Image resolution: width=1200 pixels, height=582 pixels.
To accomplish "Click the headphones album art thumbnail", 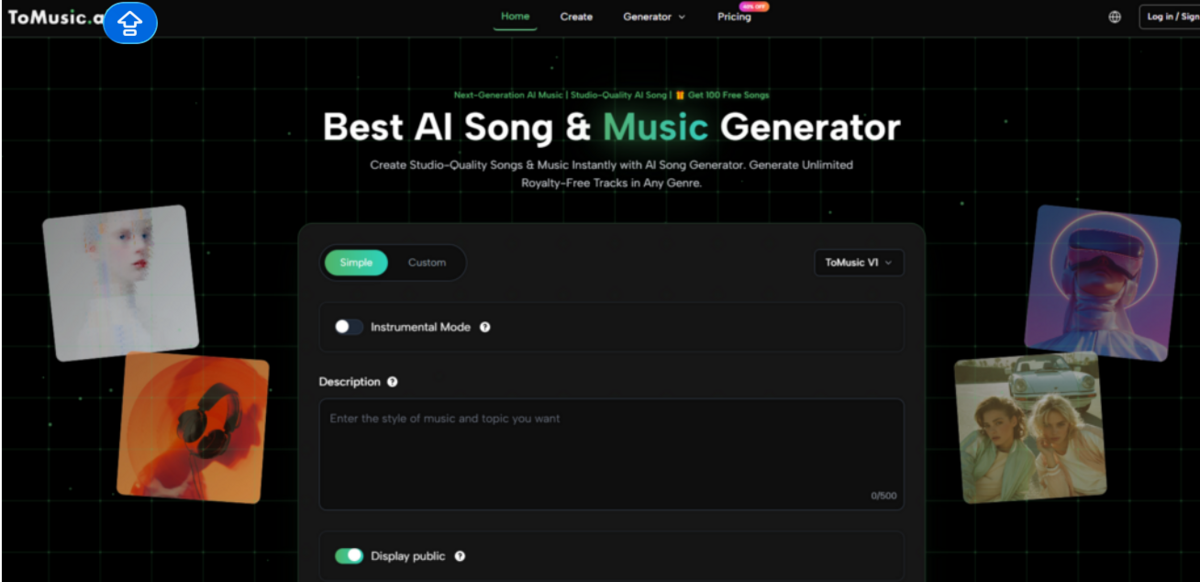I will click(192, 426).
